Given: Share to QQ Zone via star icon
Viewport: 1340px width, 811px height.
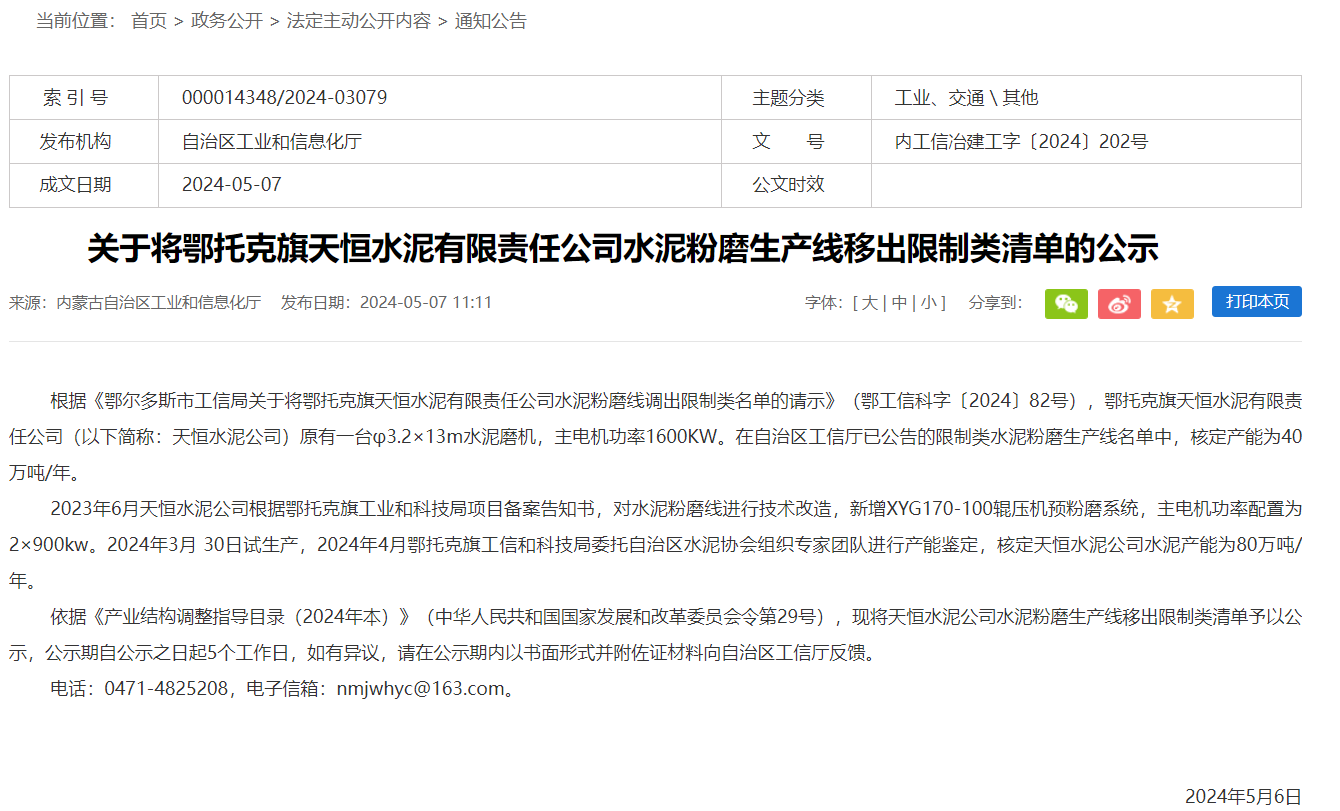Looking at the screenshot, I should pyautogui.click(x=1172, y=304).
